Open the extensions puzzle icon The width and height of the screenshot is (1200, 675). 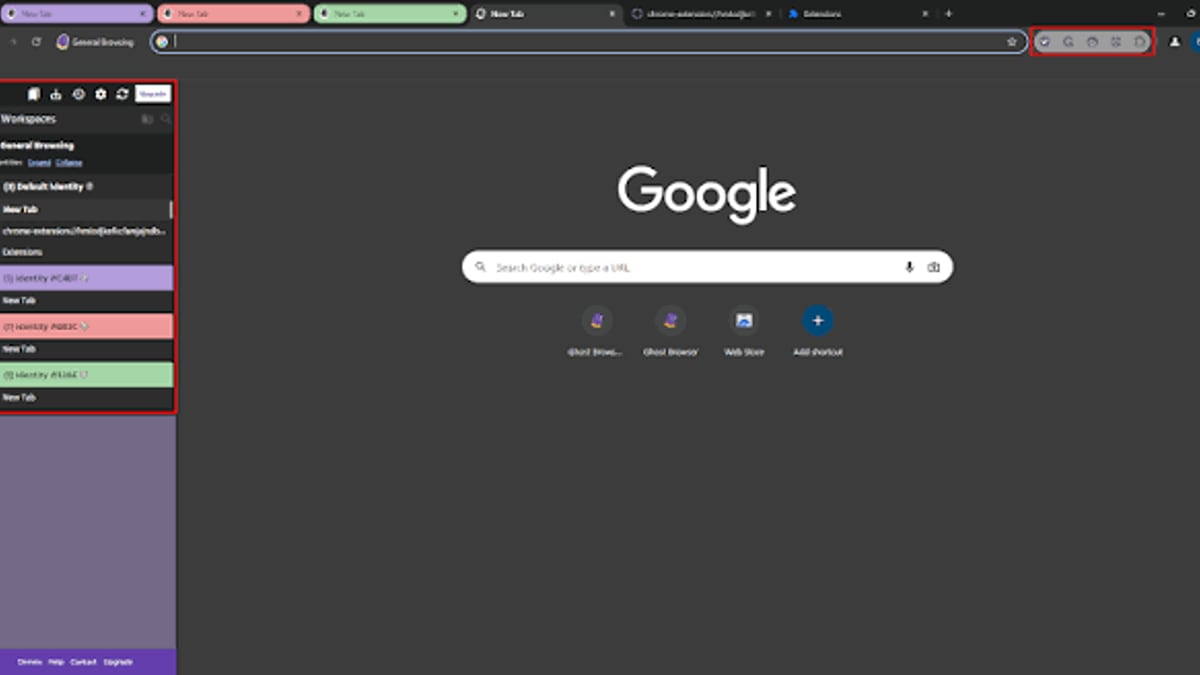1140,42
